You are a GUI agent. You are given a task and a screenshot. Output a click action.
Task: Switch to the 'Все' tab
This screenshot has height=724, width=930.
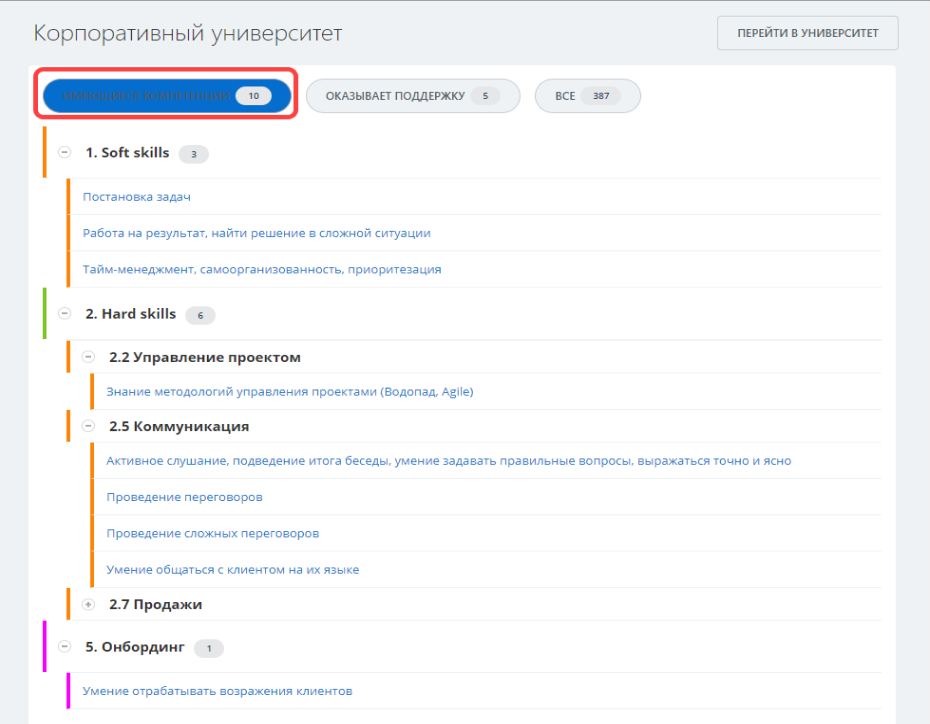coord(587,95)
